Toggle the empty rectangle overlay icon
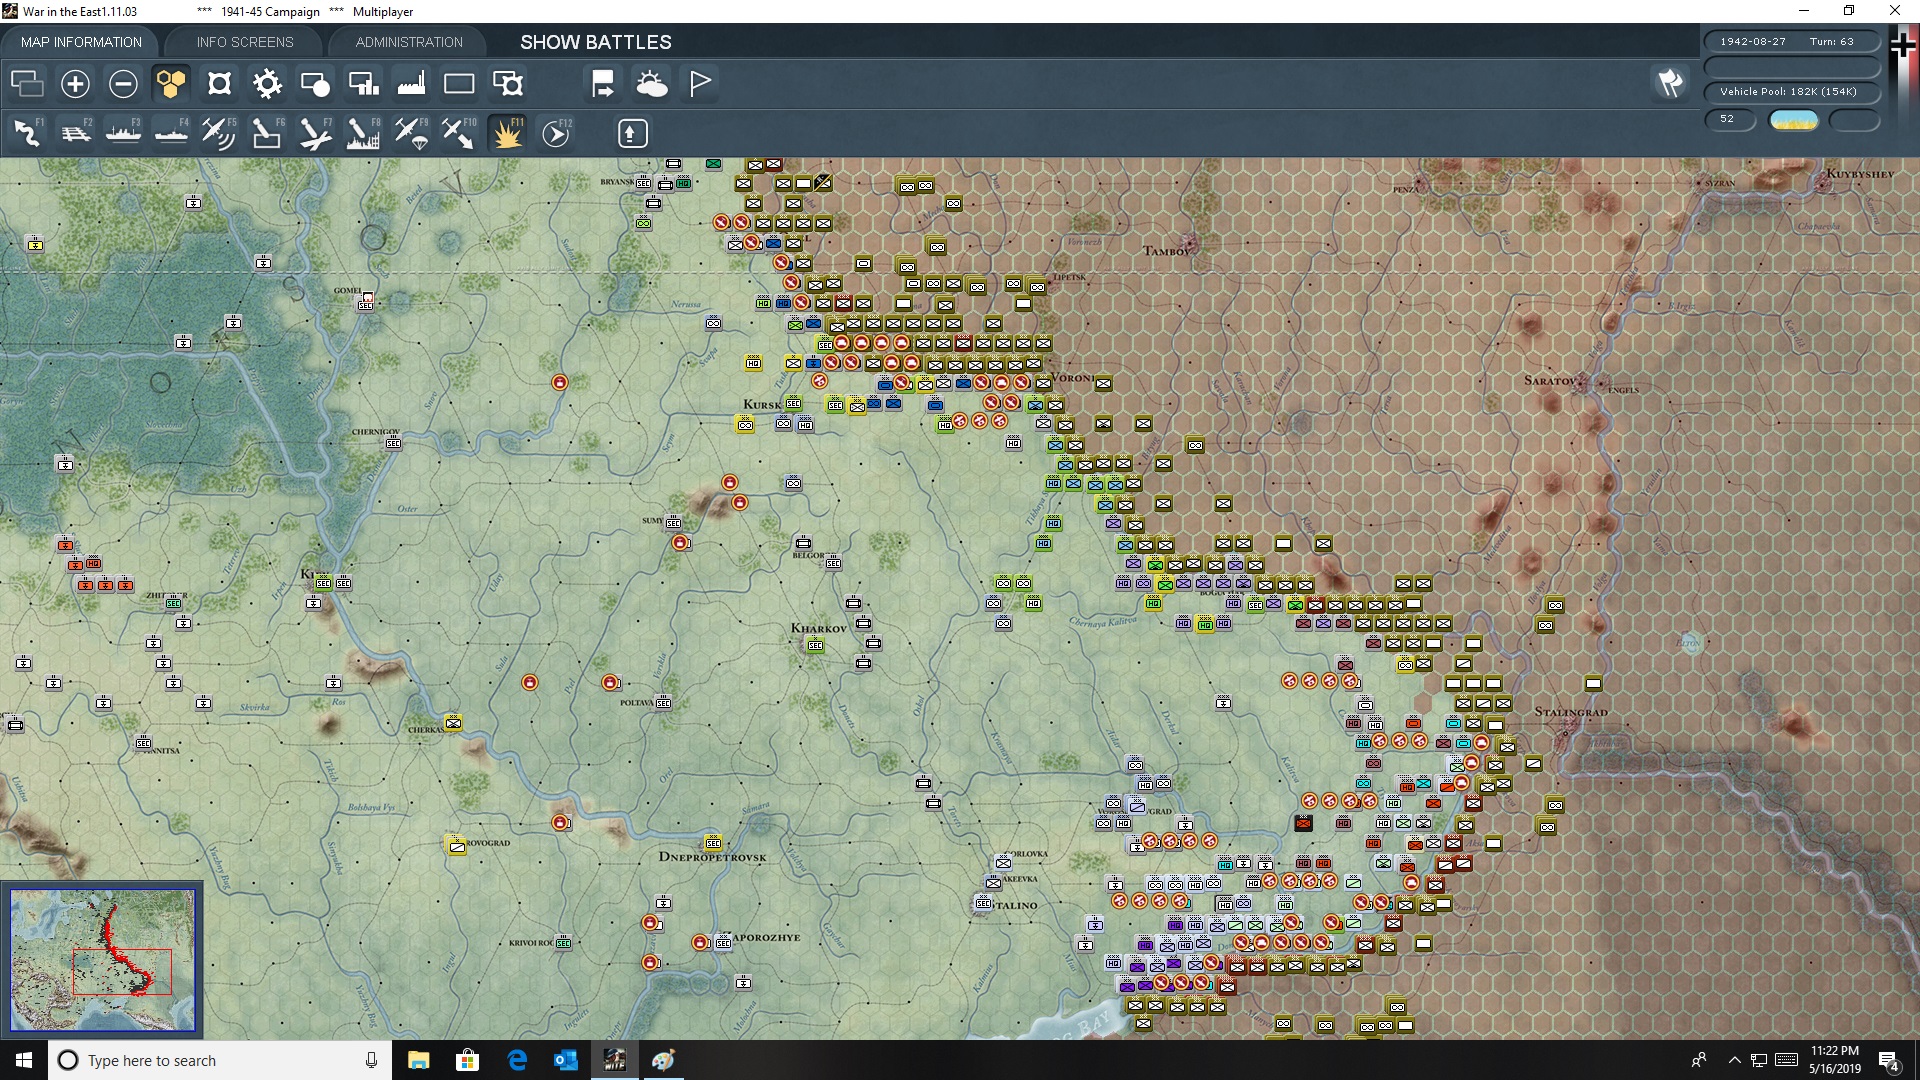This screenshot has height=1080, width=1920. pyautogui.click(x=459, y=83)
